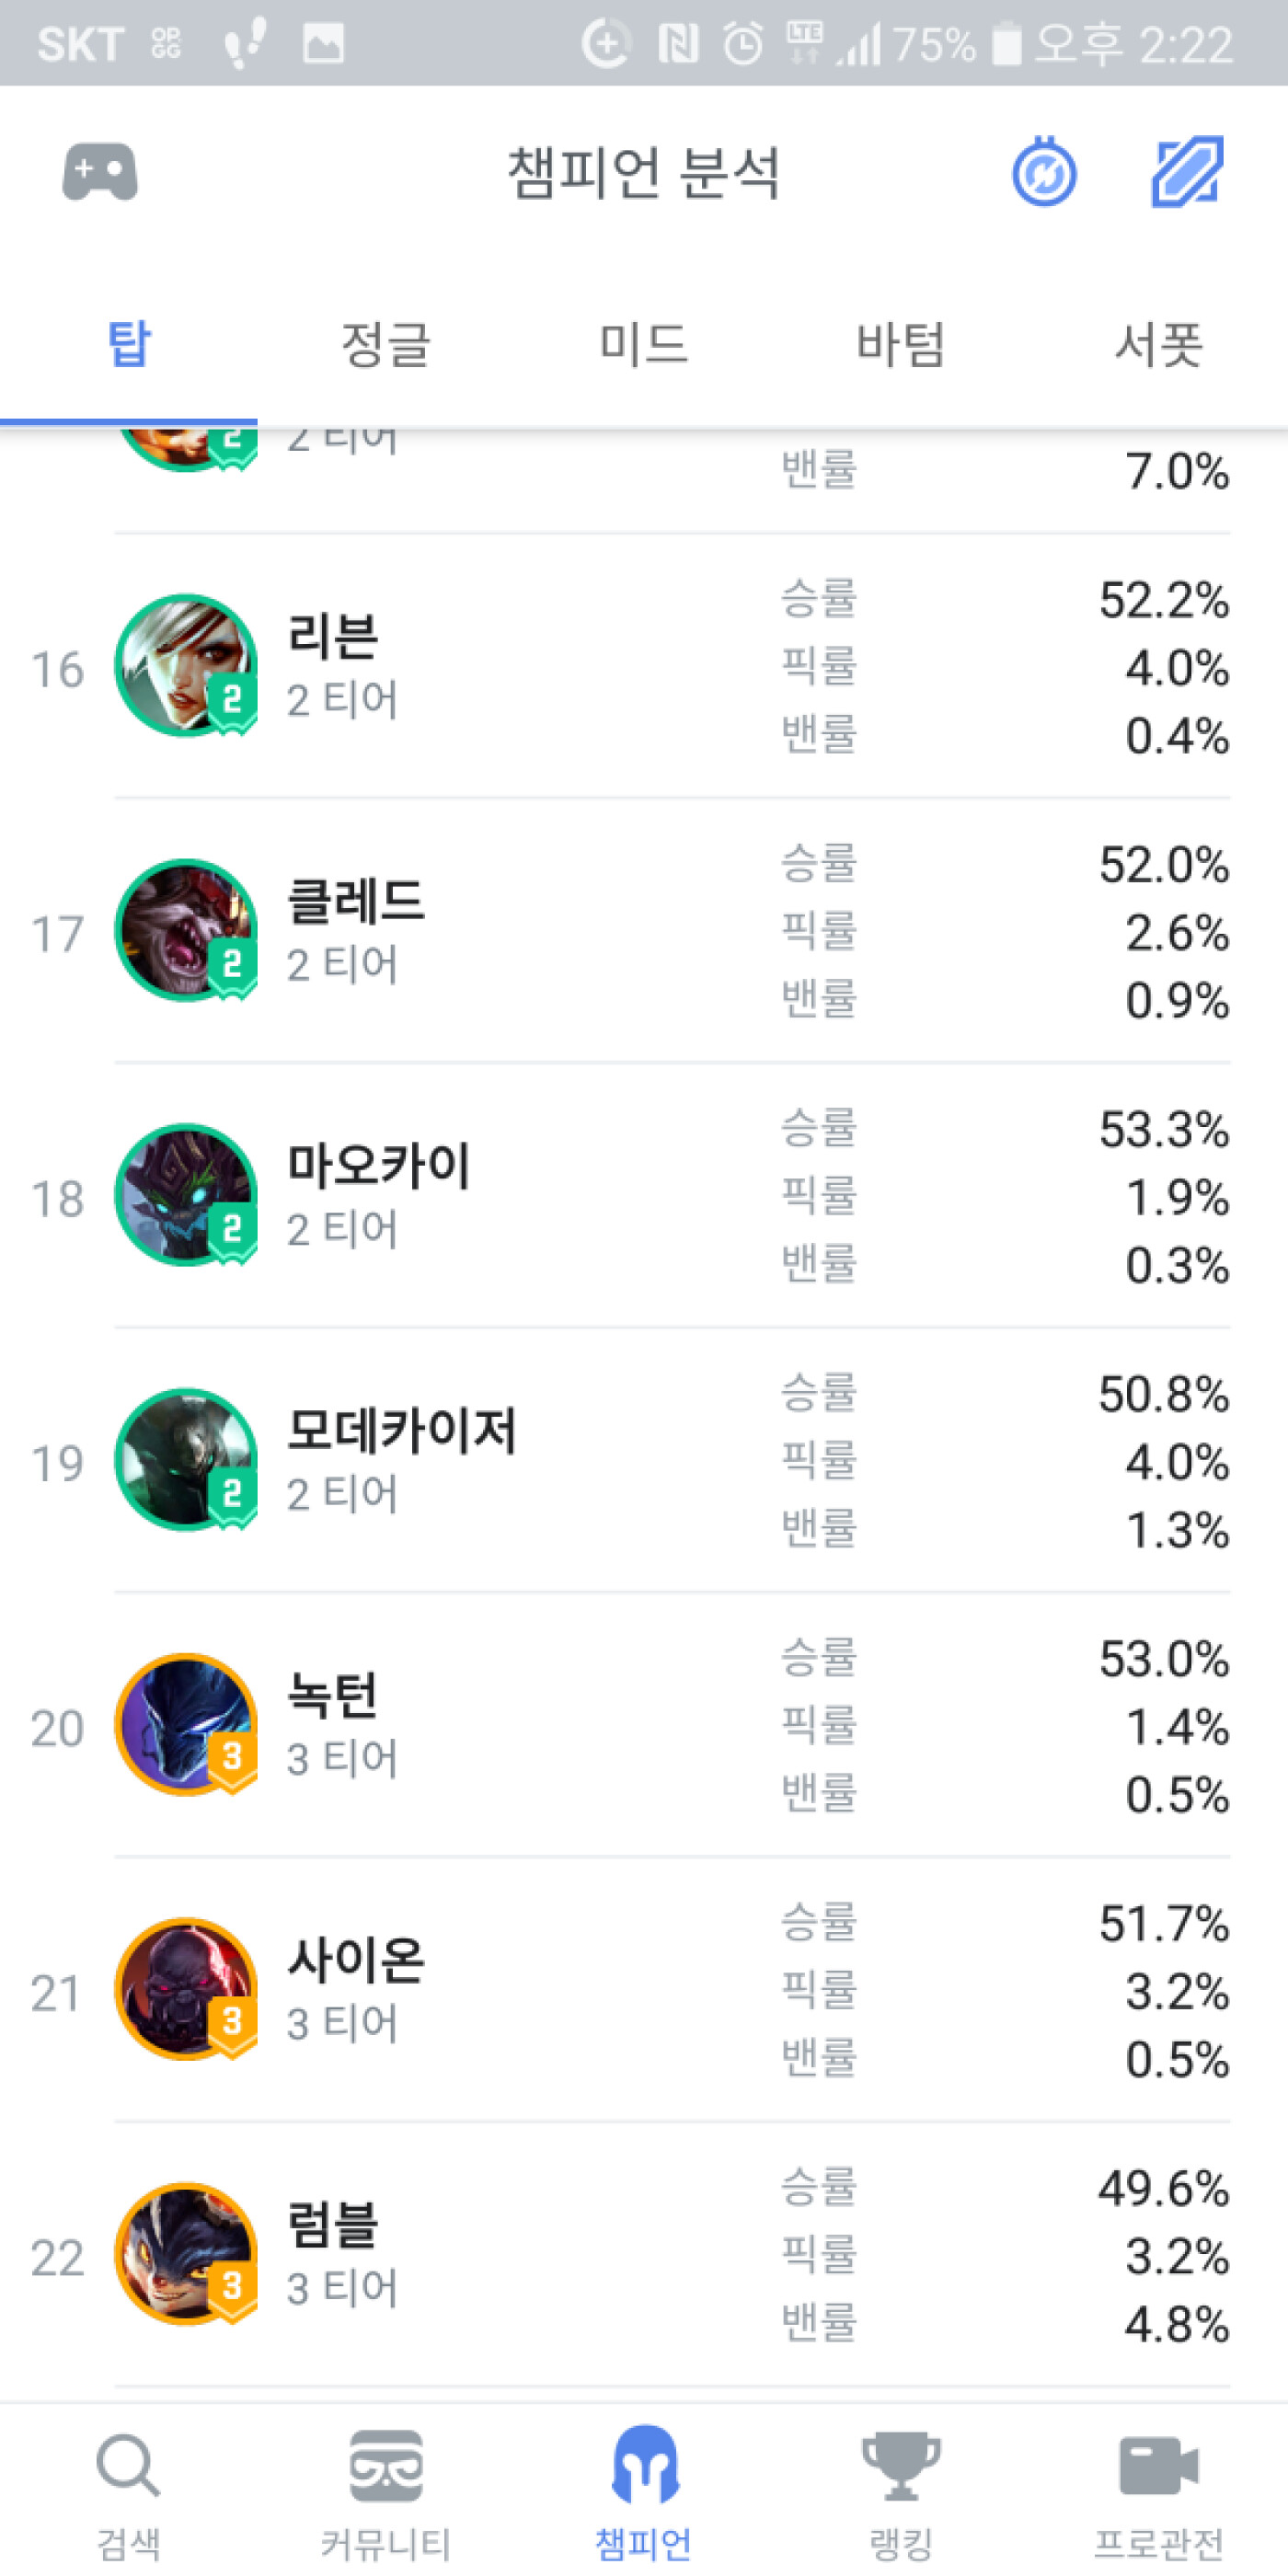Image resolution: width=1288 pixels, height=2576 pixels.
Task: Tap the game controller icon
Action: coord(100,172)
